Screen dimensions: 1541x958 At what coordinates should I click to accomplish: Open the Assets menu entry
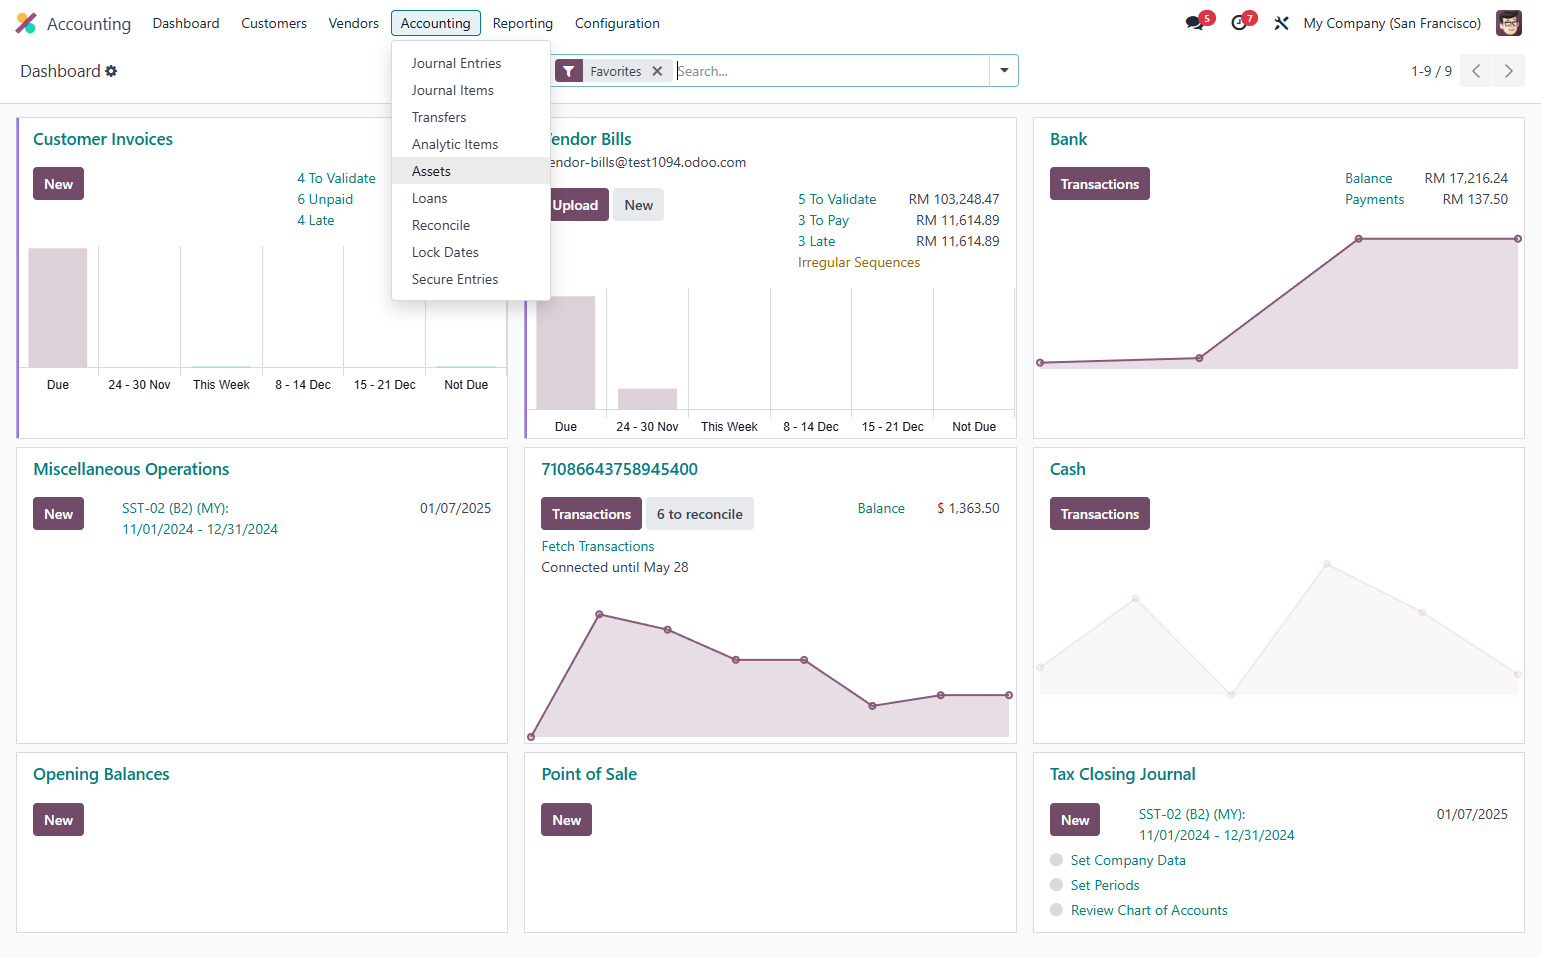[471, 171]
